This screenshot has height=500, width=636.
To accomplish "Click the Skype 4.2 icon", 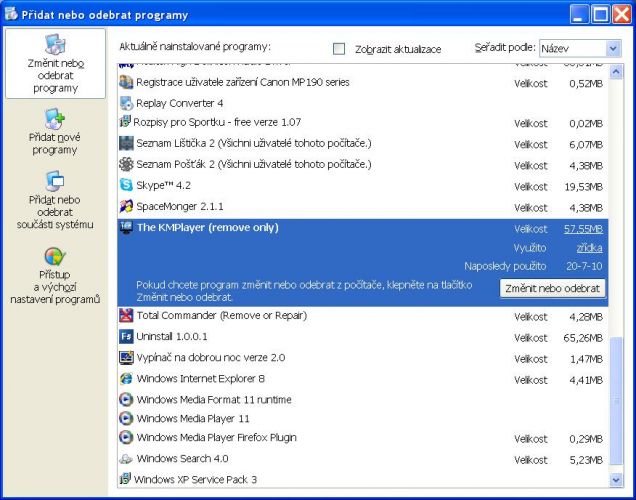I will tap(126, 185).
